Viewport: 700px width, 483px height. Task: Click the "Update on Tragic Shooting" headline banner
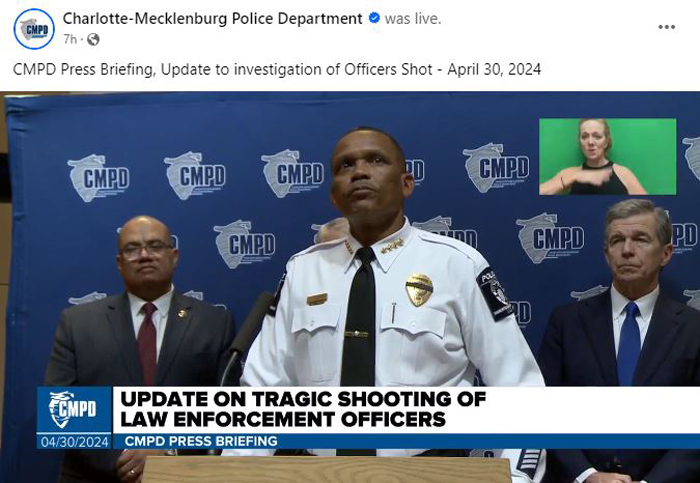coord(303,409)
